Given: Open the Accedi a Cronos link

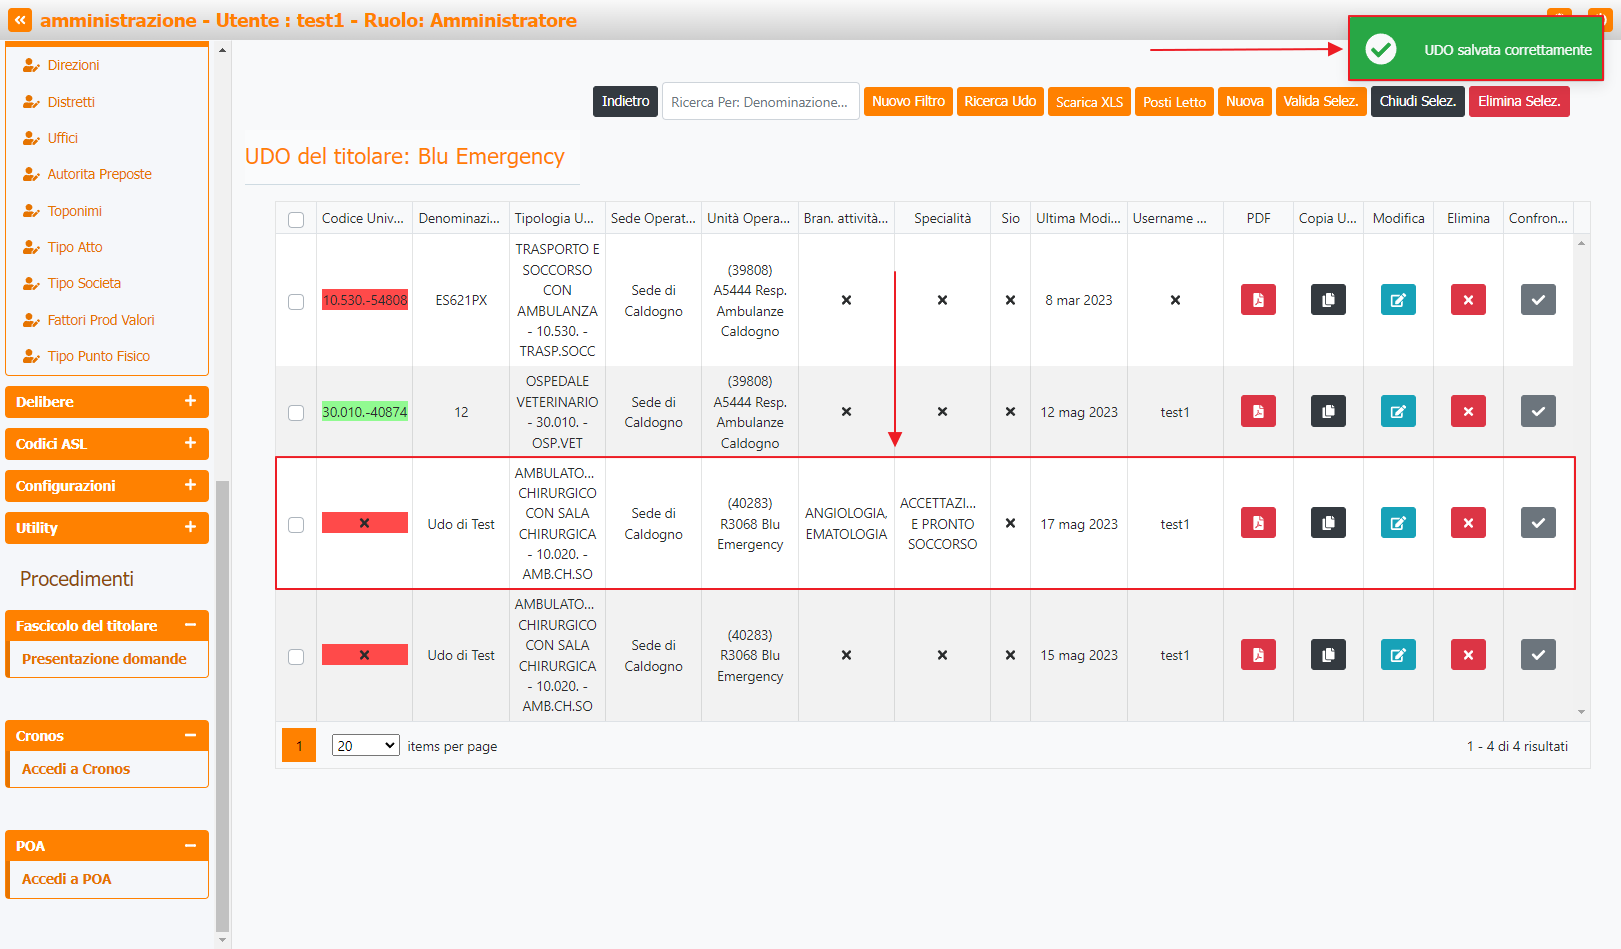Looking at the screenshot, I should click(76, 769).
